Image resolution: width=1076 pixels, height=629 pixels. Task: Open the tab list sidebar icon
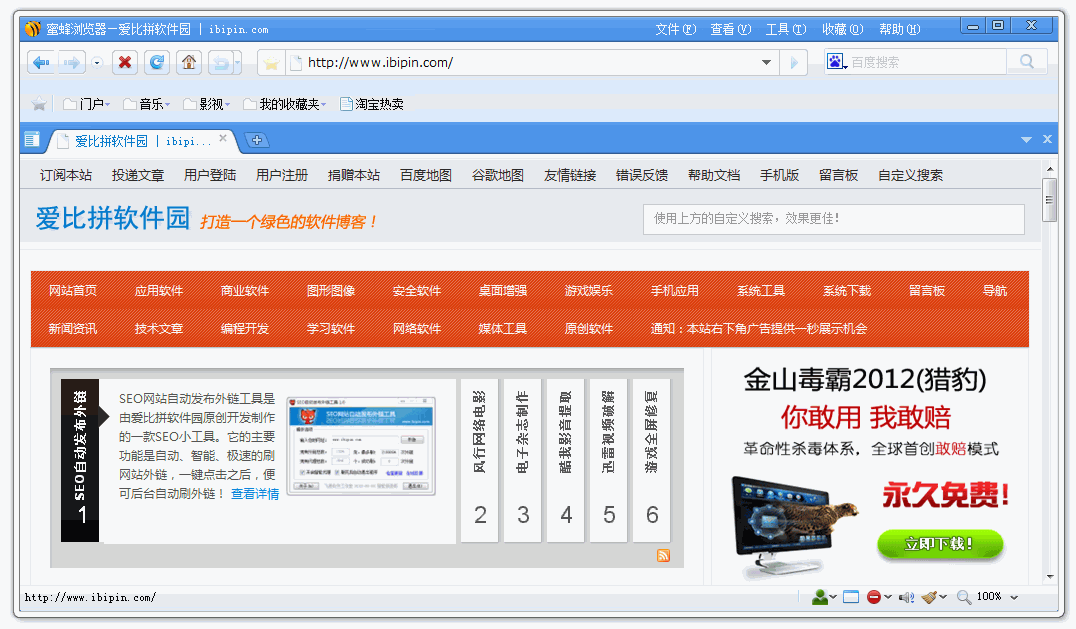[x=32, y=140]
